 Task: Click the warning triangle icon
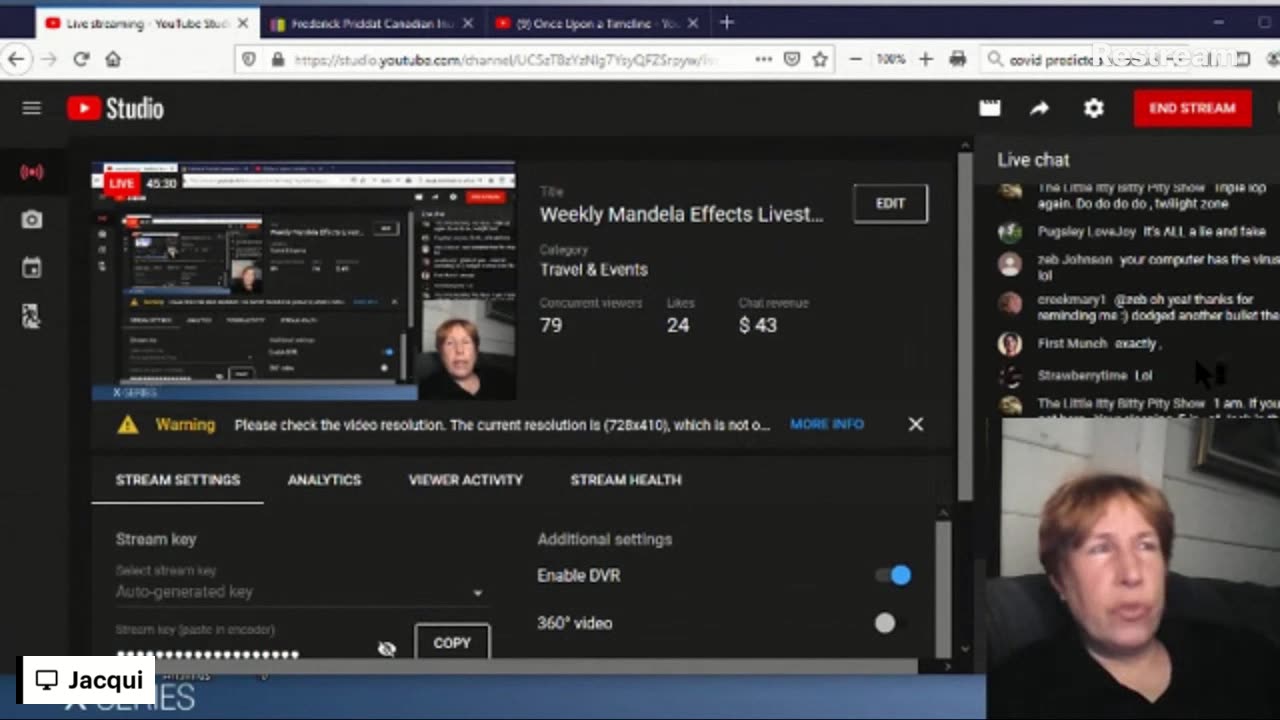128,425
